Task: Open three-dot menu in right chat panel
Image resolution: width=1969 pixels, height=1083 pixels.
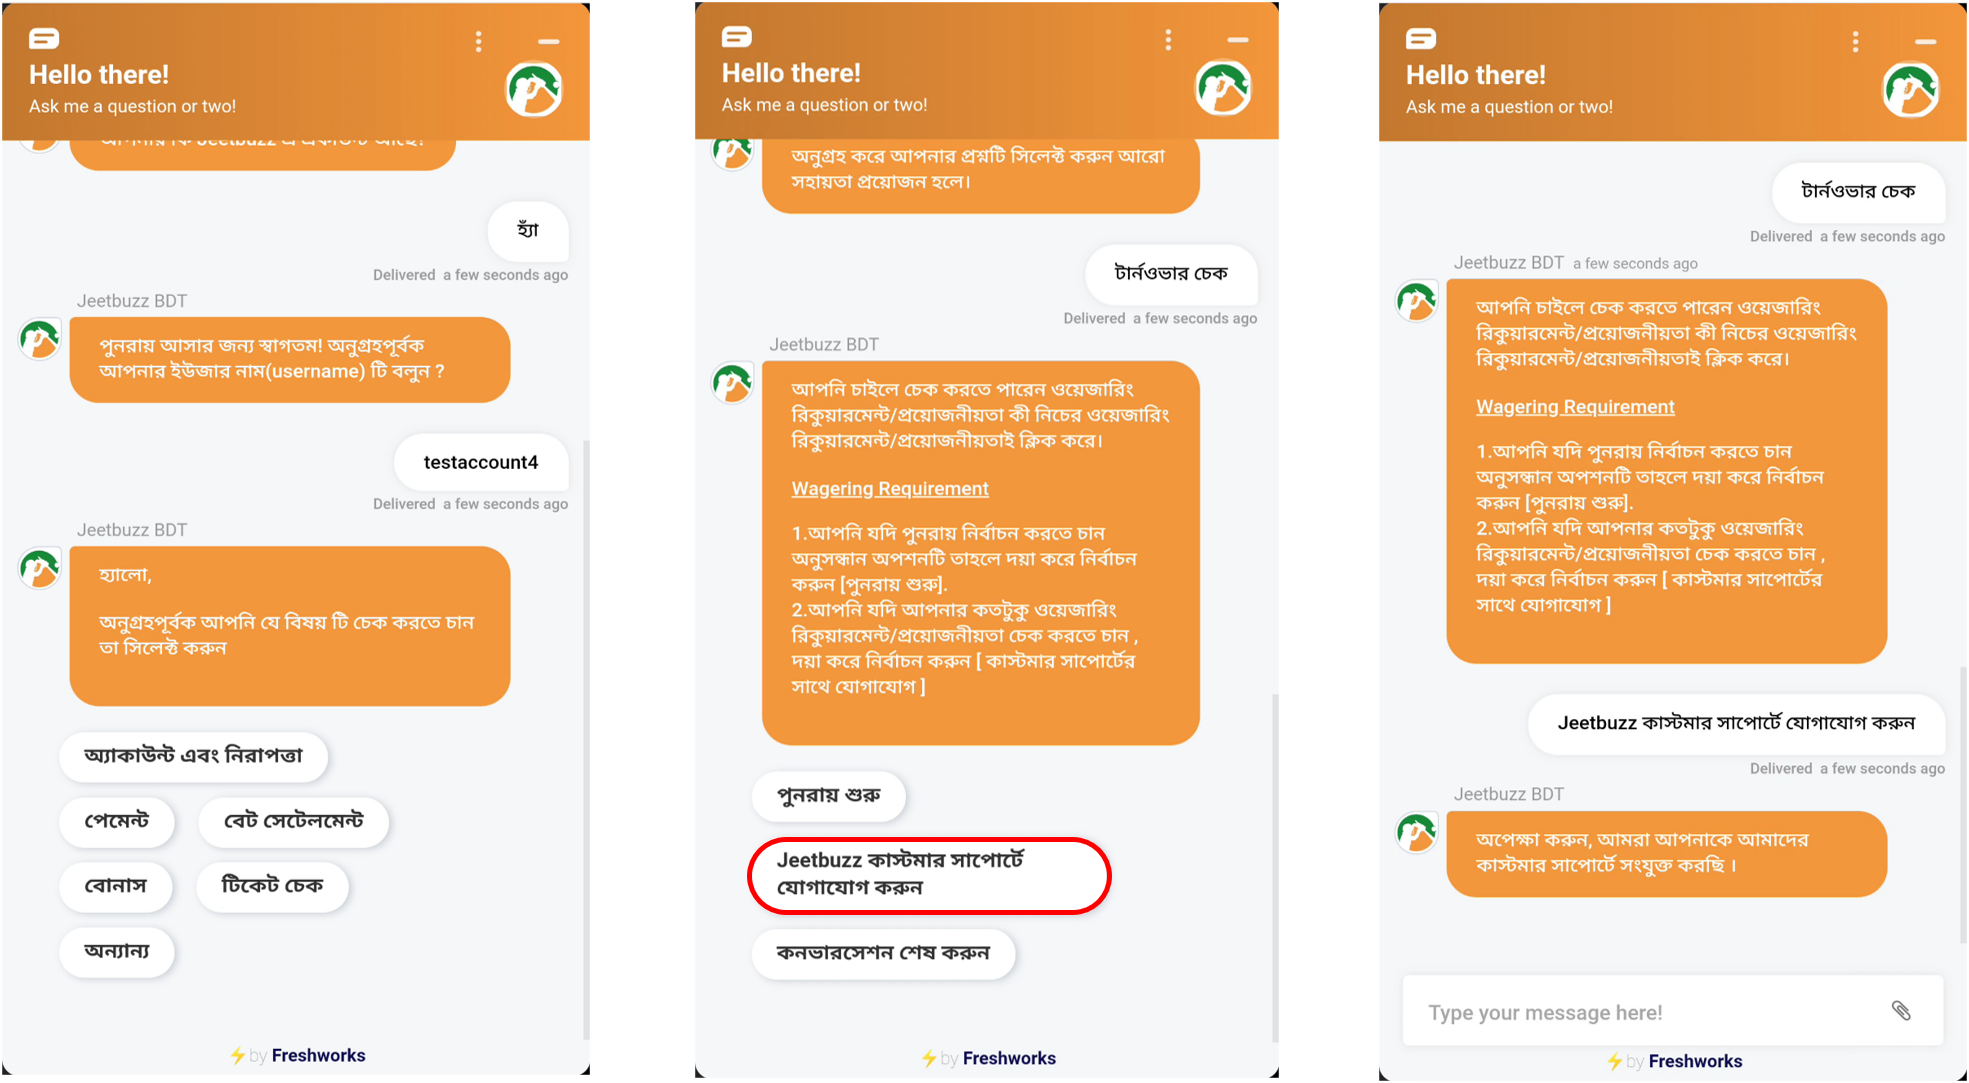Action: 1855,41
